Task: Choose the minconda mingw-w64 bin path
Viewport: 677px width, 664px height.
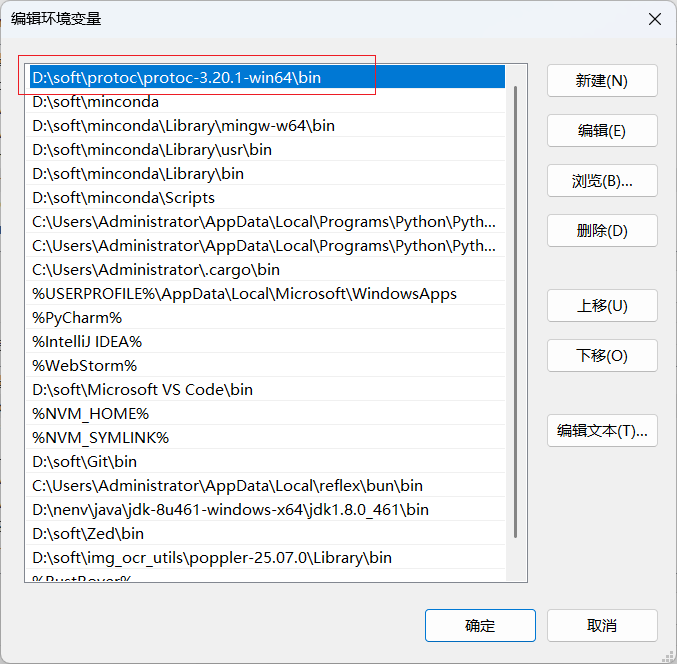Action: pos(184,126)
